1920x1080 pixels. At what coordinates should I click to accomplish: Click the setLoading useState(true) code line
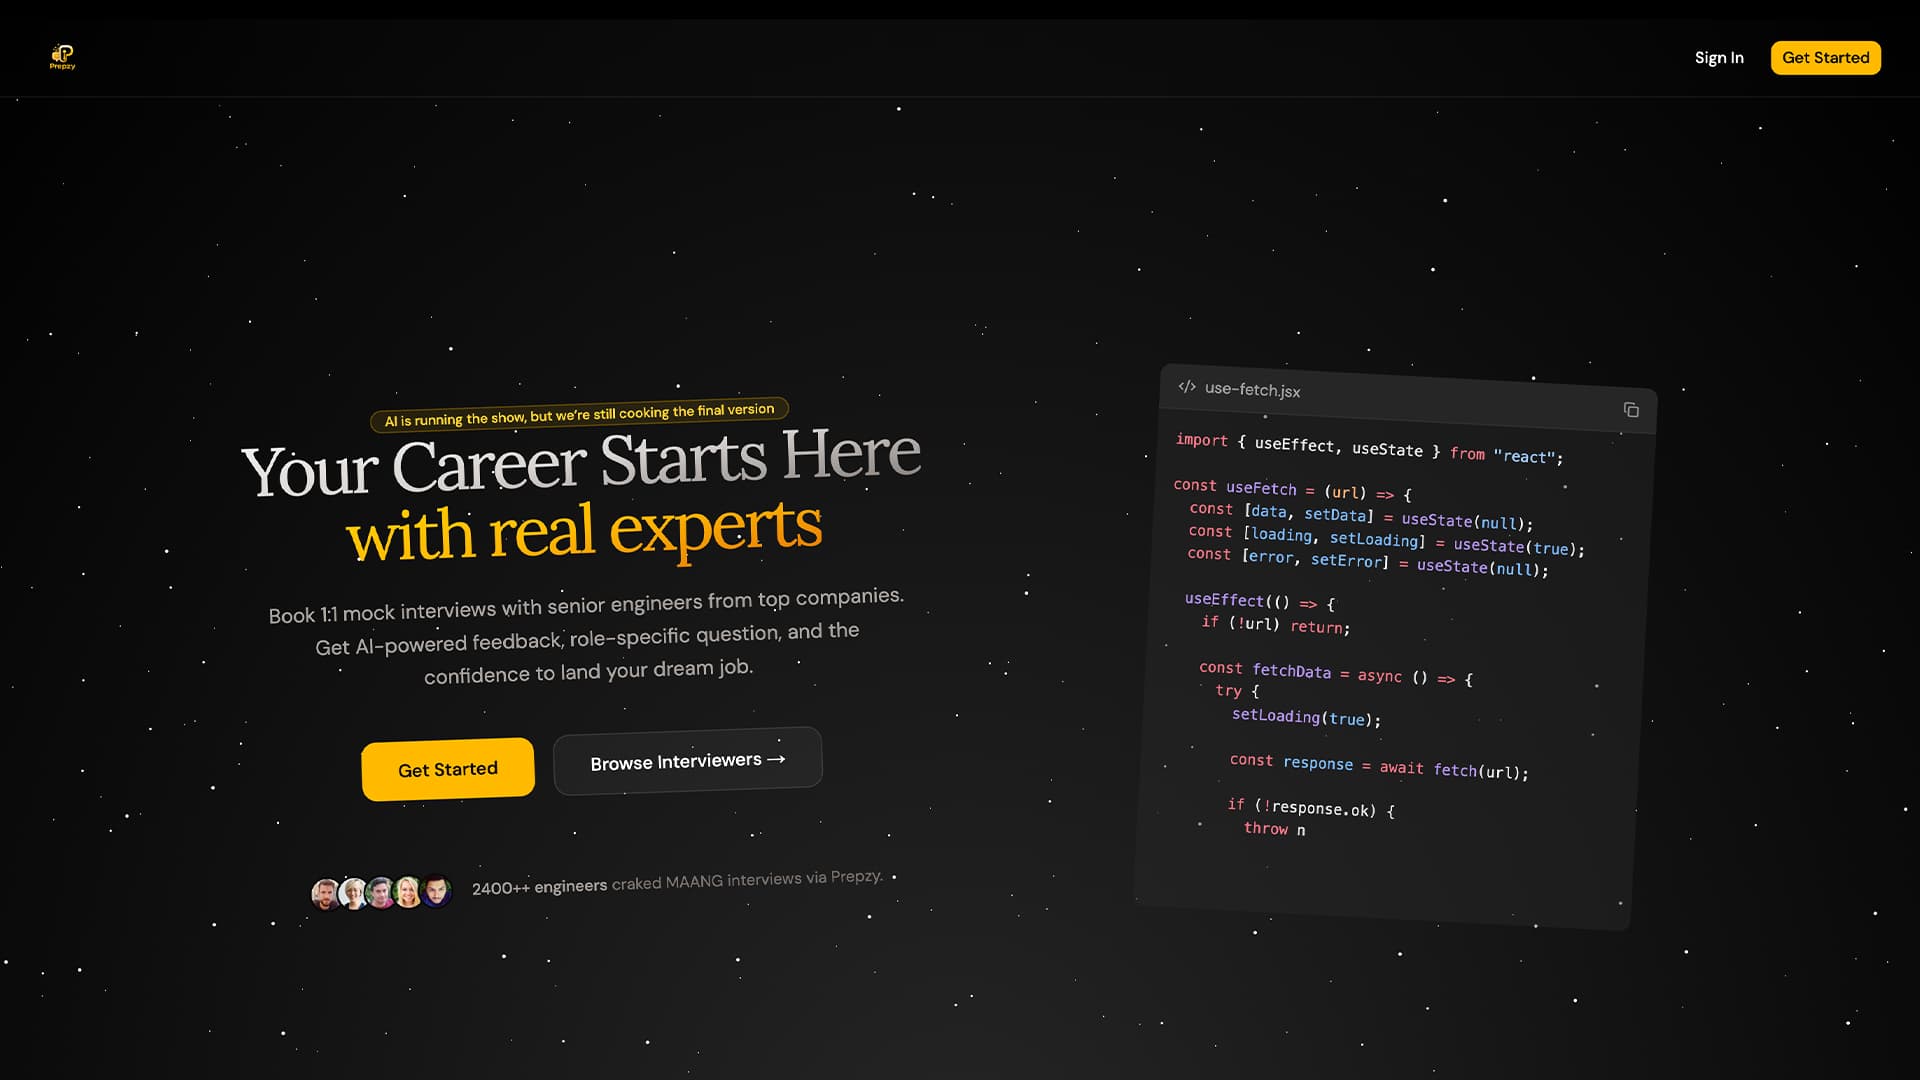pos(1387,540)
